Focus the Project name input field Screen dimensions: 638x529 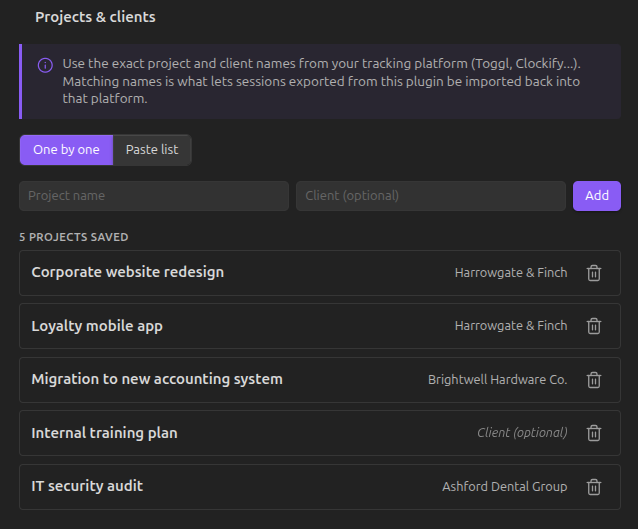pyautogui.click(x=154, y=196)
